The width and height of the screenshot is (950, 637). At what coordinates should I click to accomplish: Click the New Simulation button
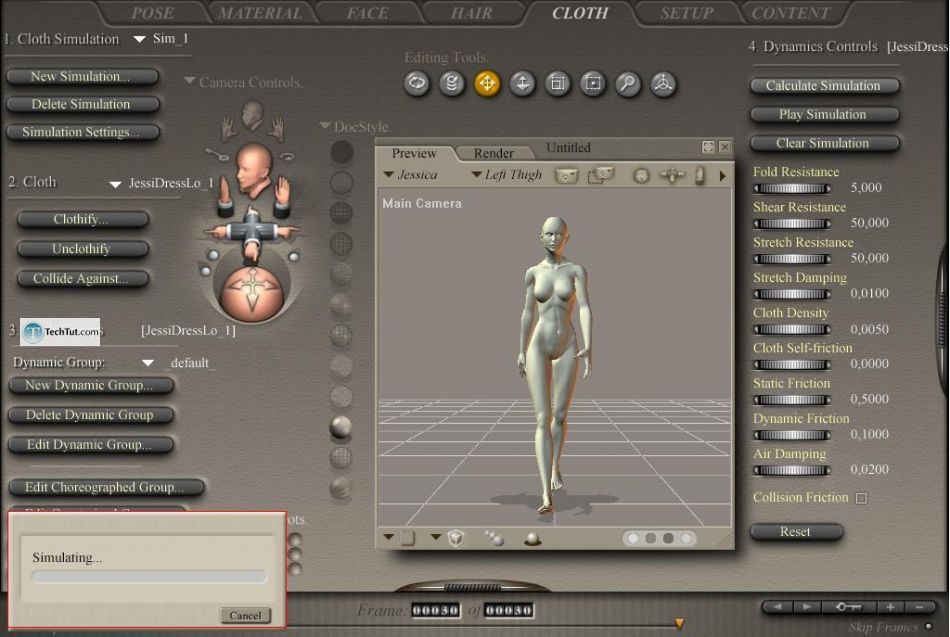[x=82, y=77]
